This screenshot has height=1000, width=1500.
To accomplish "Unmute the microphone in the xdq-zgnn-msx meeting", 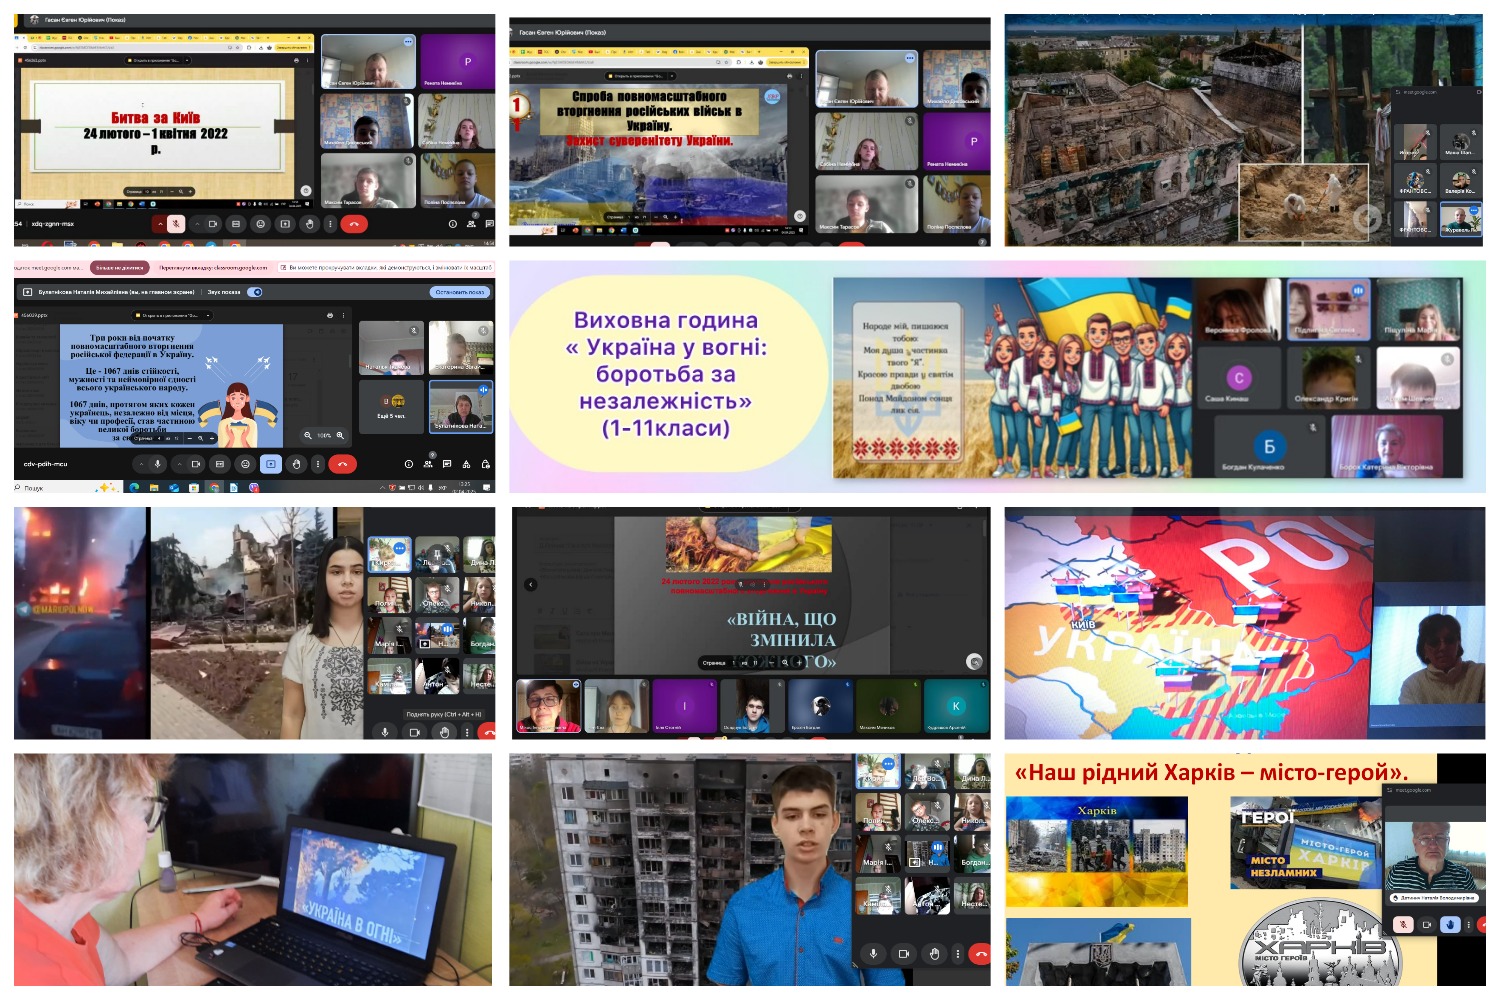I will click(x=176, y=224).
